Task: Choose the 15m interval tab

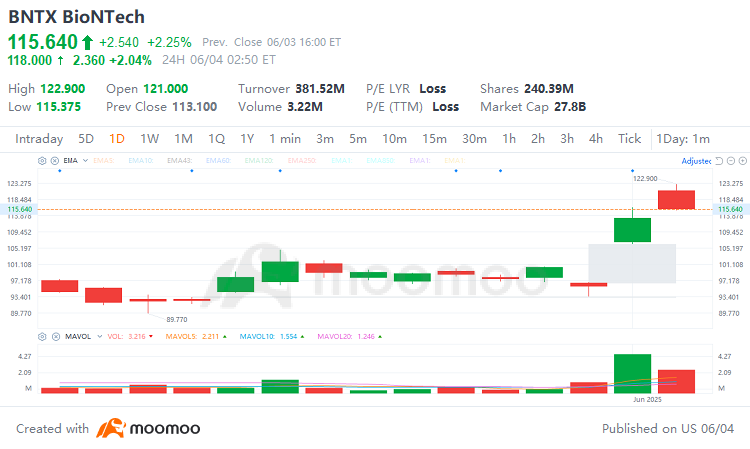Action: [434, 139]
